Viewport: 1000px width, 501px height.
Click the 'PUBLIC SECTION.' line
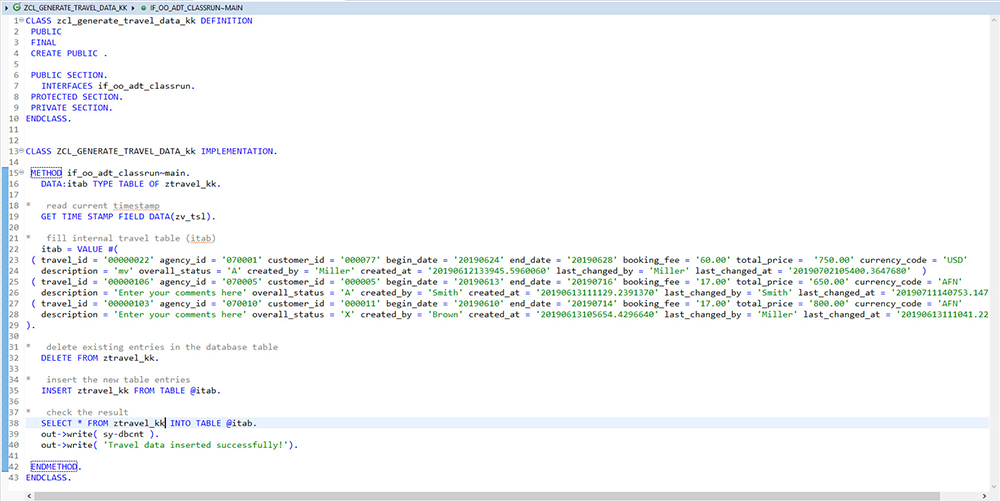(x=69, y=75)
